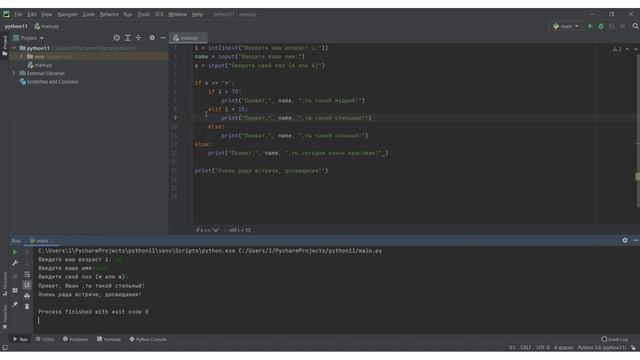Click the warnings indicator in the editor corner
The height and width of the screenshot is (360, 640).
(x=617, y=49)
